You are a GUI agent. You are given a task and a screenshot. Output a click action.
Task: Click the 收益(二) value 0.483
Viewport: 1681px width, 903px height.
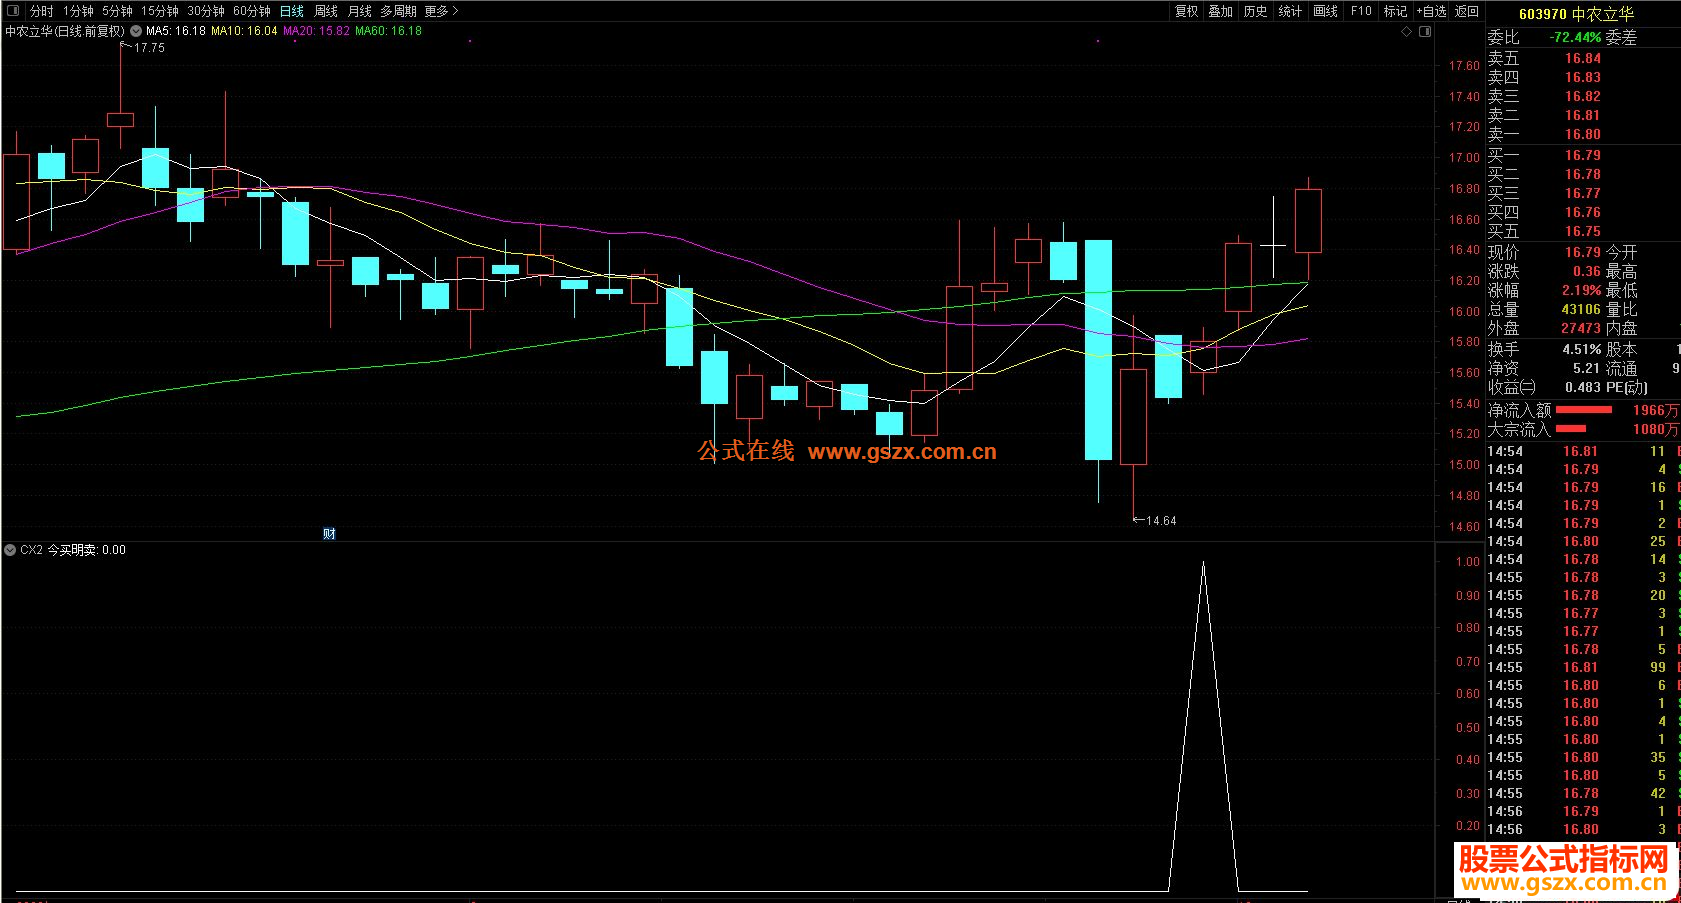coord(1582,387)
